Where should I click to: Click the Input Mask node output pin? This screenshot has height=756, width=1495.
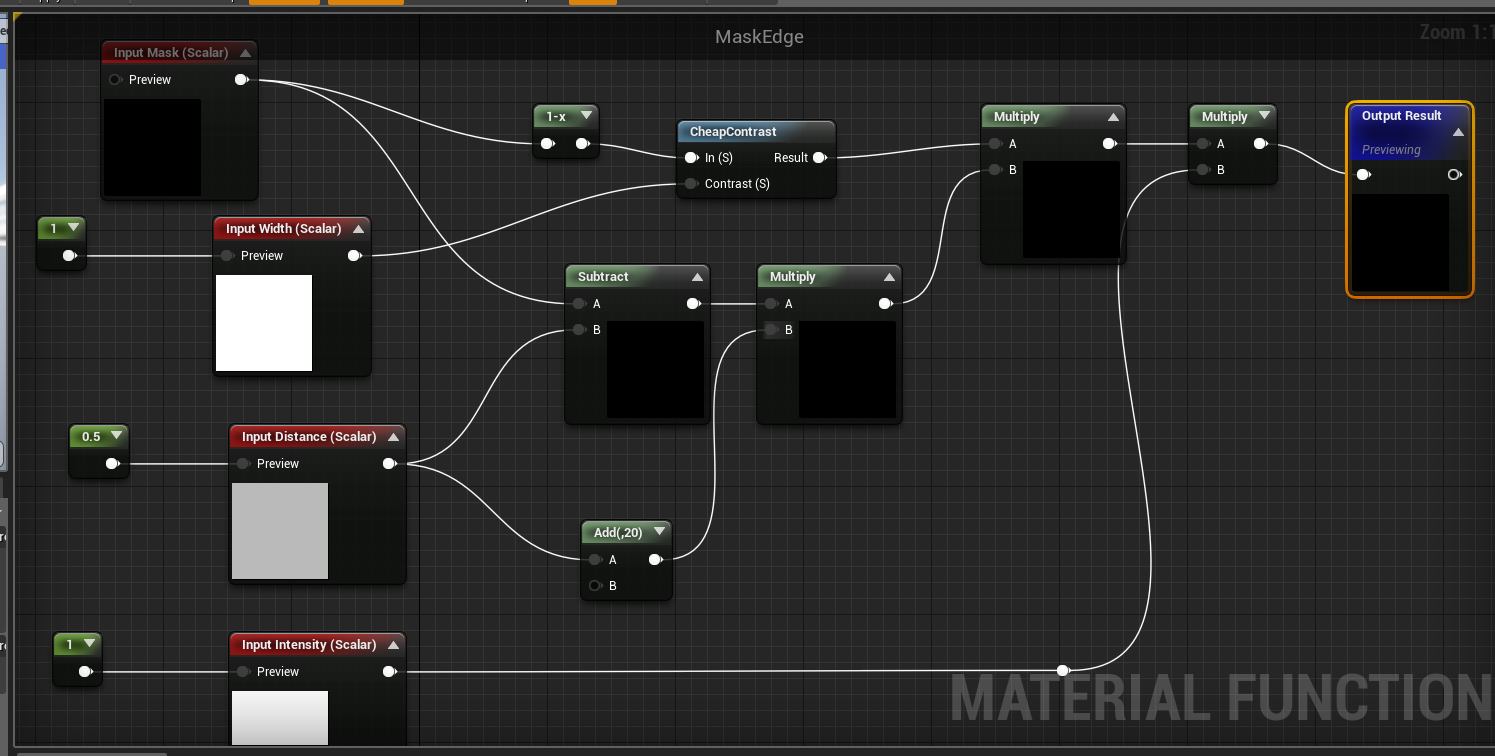coord(241,79)
